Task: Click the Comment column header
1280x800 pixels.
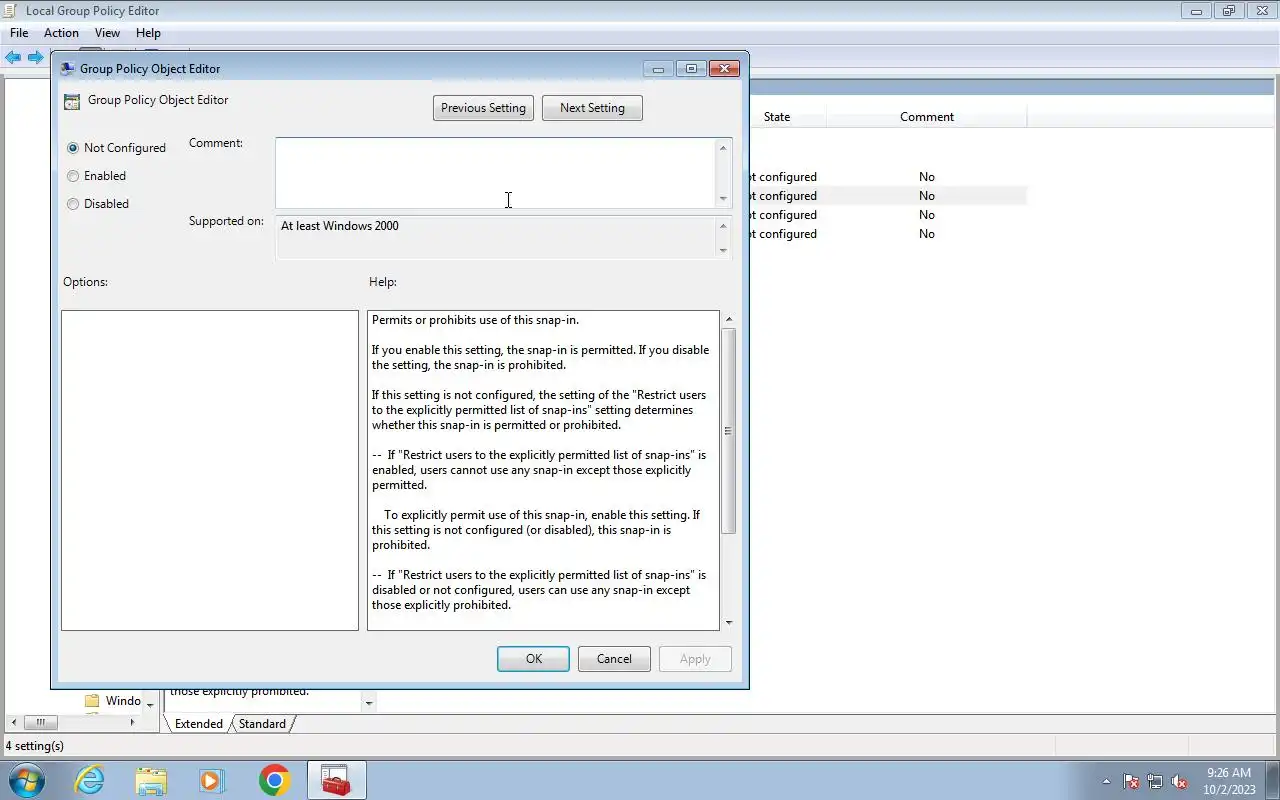Action: coord(927,117)
